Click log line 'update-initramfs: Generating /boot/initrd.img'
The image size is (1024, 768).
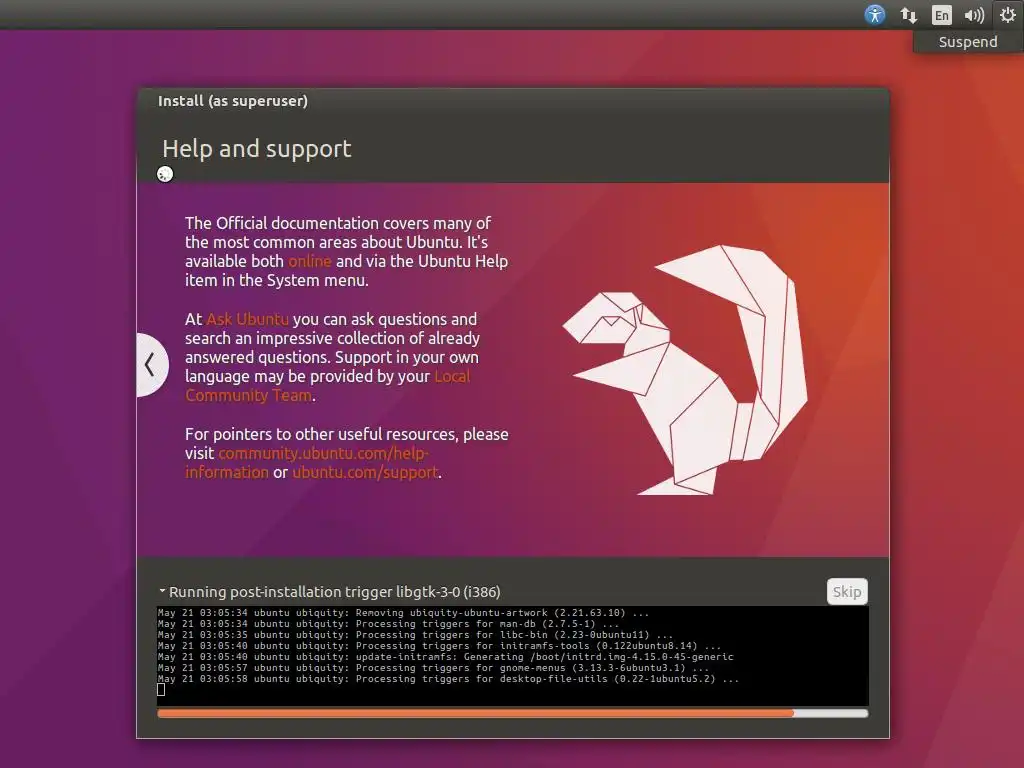445,657
